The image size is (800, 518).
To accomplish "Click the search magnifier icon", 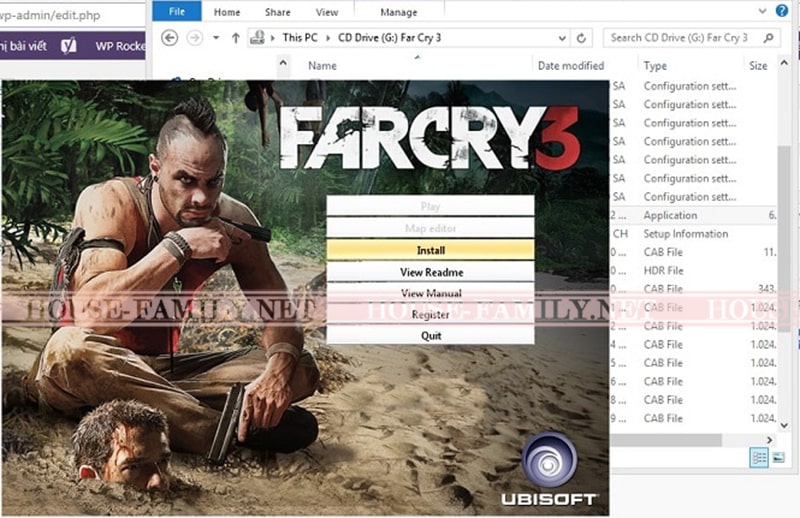I will click(x=769, y=38).
